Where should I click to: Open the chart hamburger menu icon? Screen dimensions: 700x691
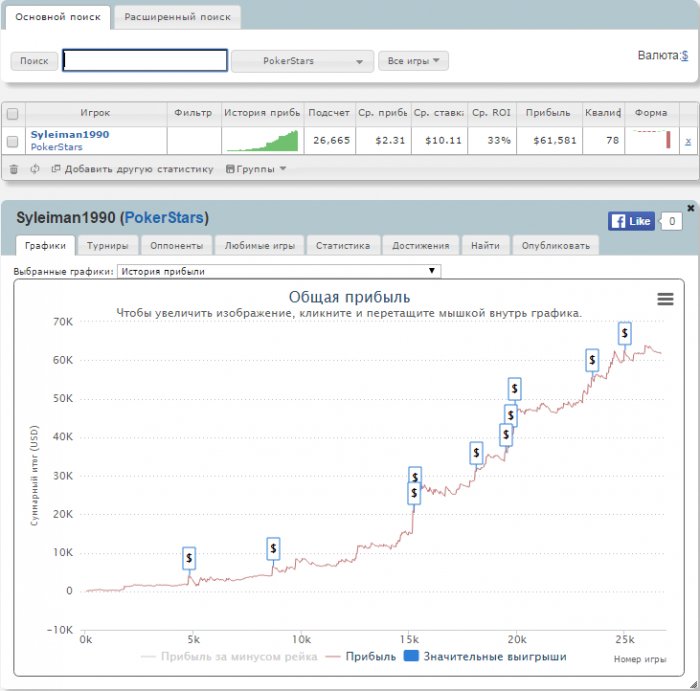pos(665,298)
